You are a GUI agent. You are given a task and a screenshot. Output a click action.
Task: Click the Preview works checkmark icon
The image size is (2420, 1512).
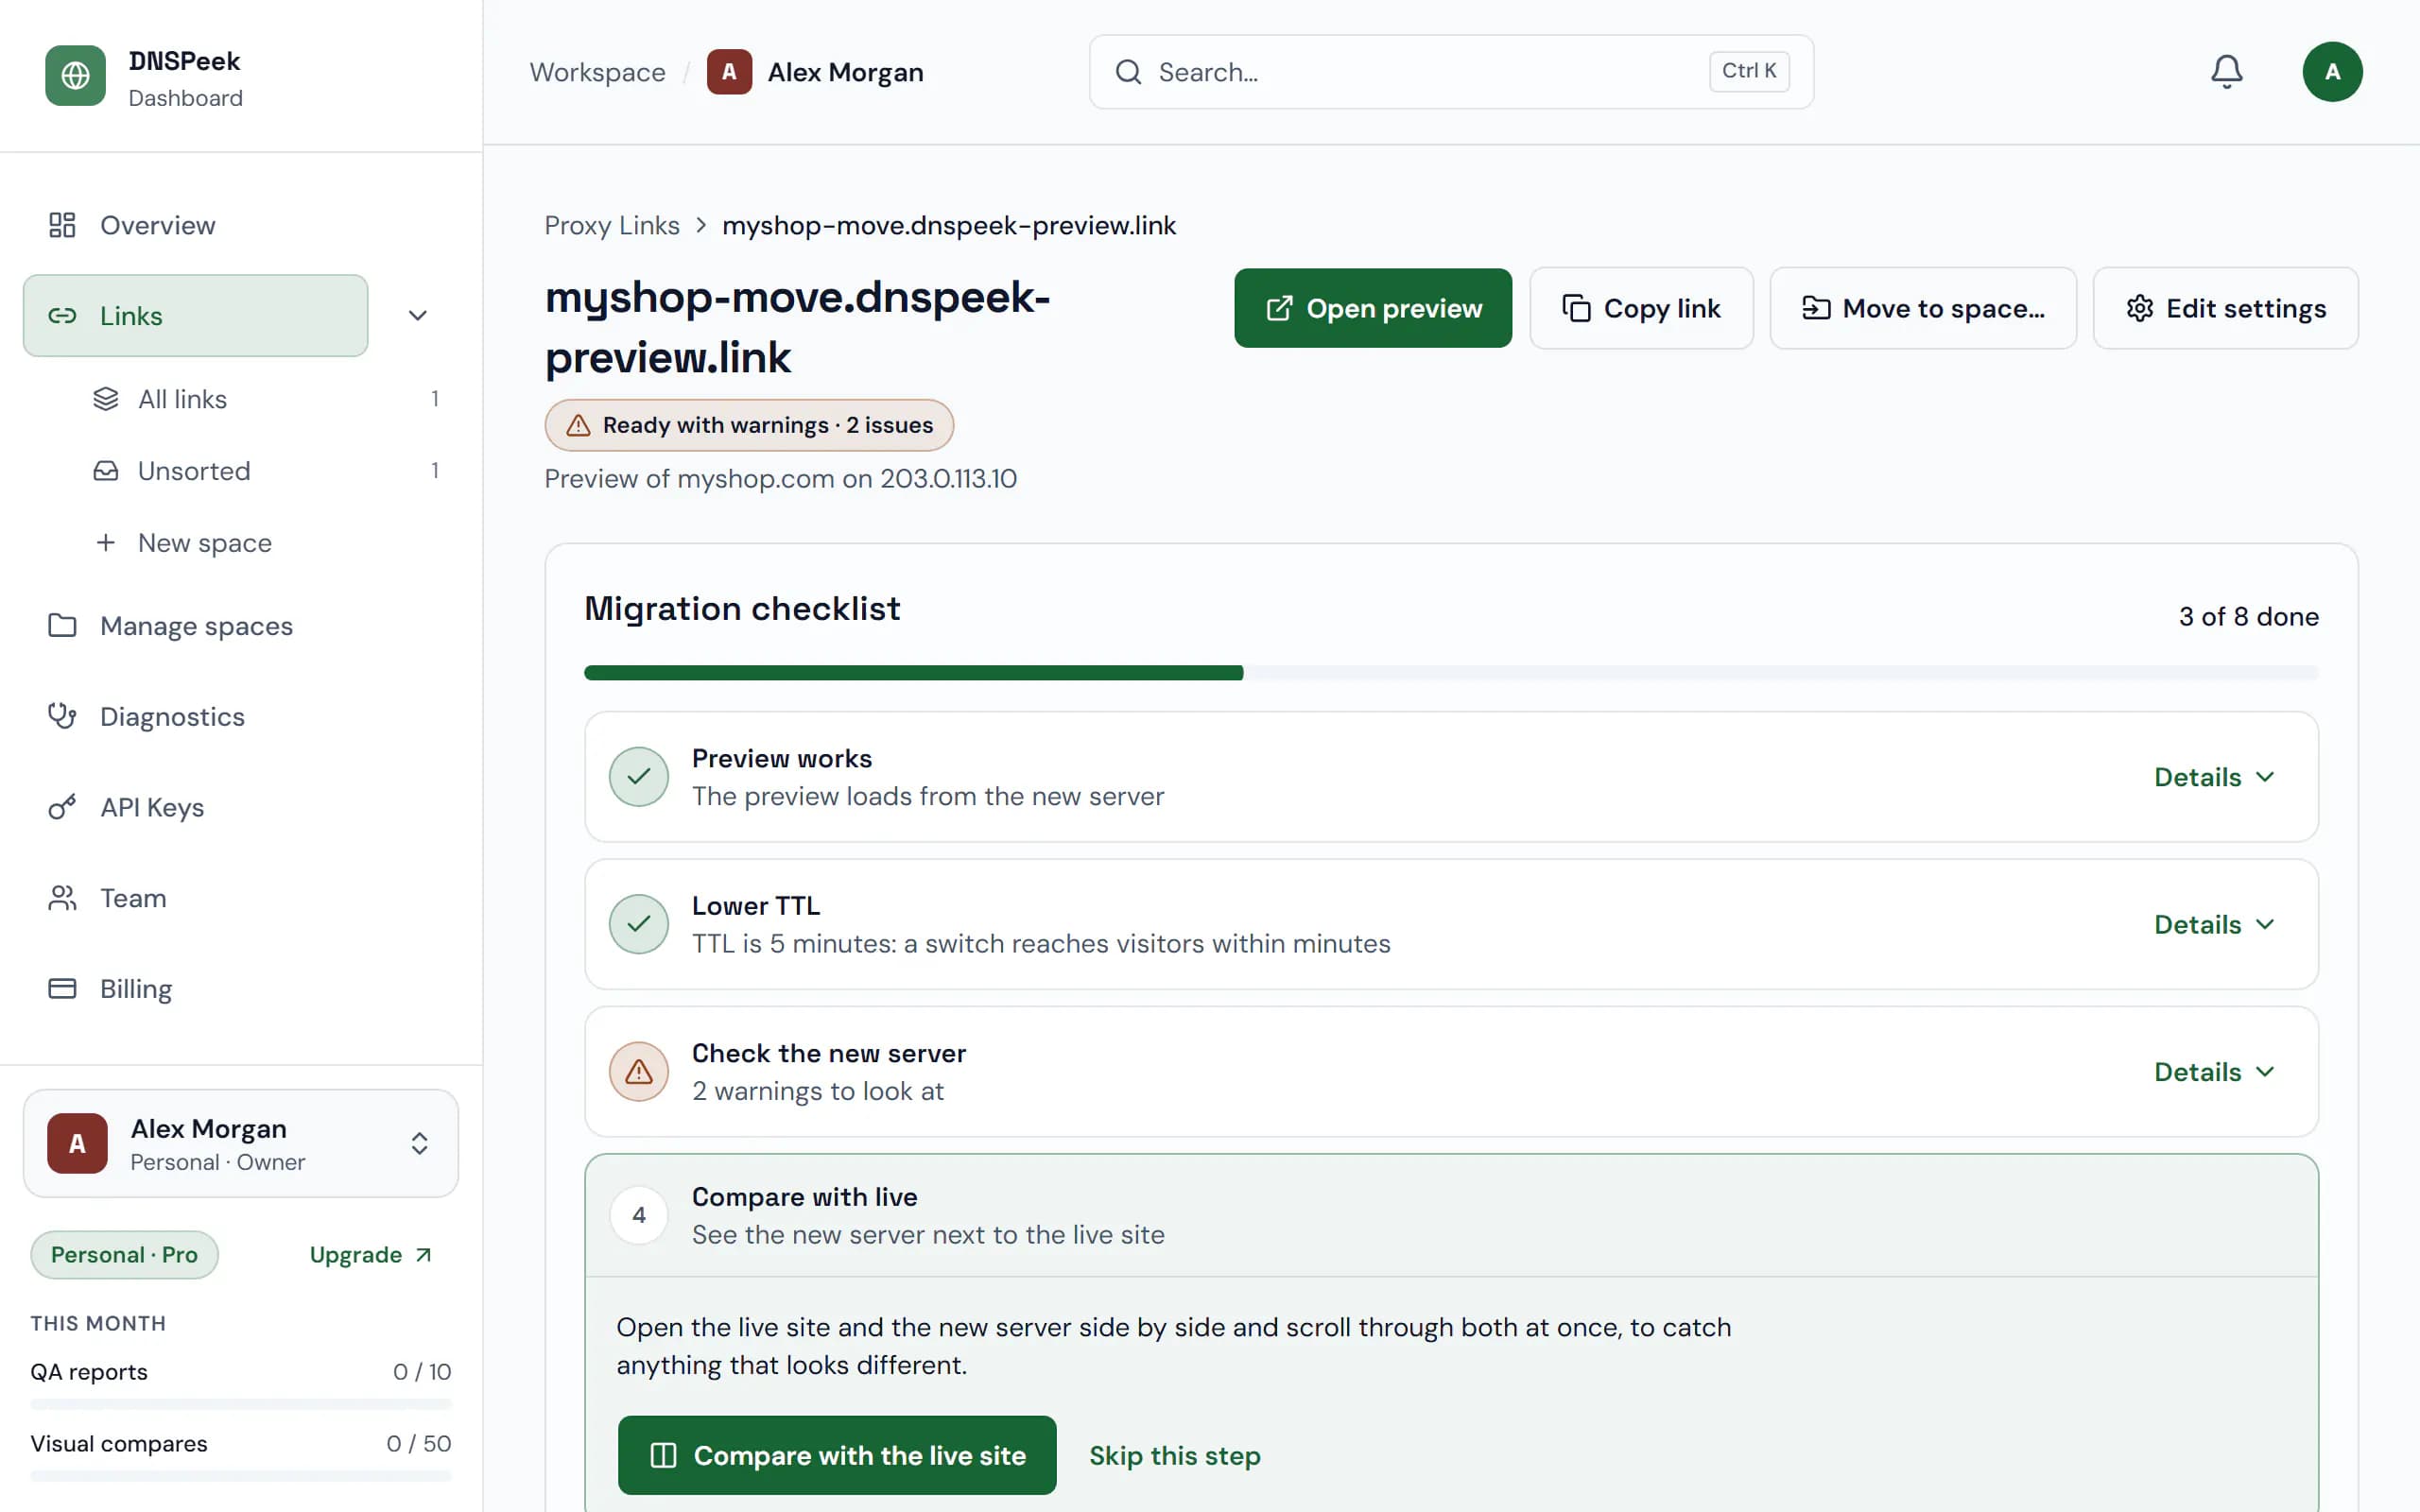tap(639, 777)
